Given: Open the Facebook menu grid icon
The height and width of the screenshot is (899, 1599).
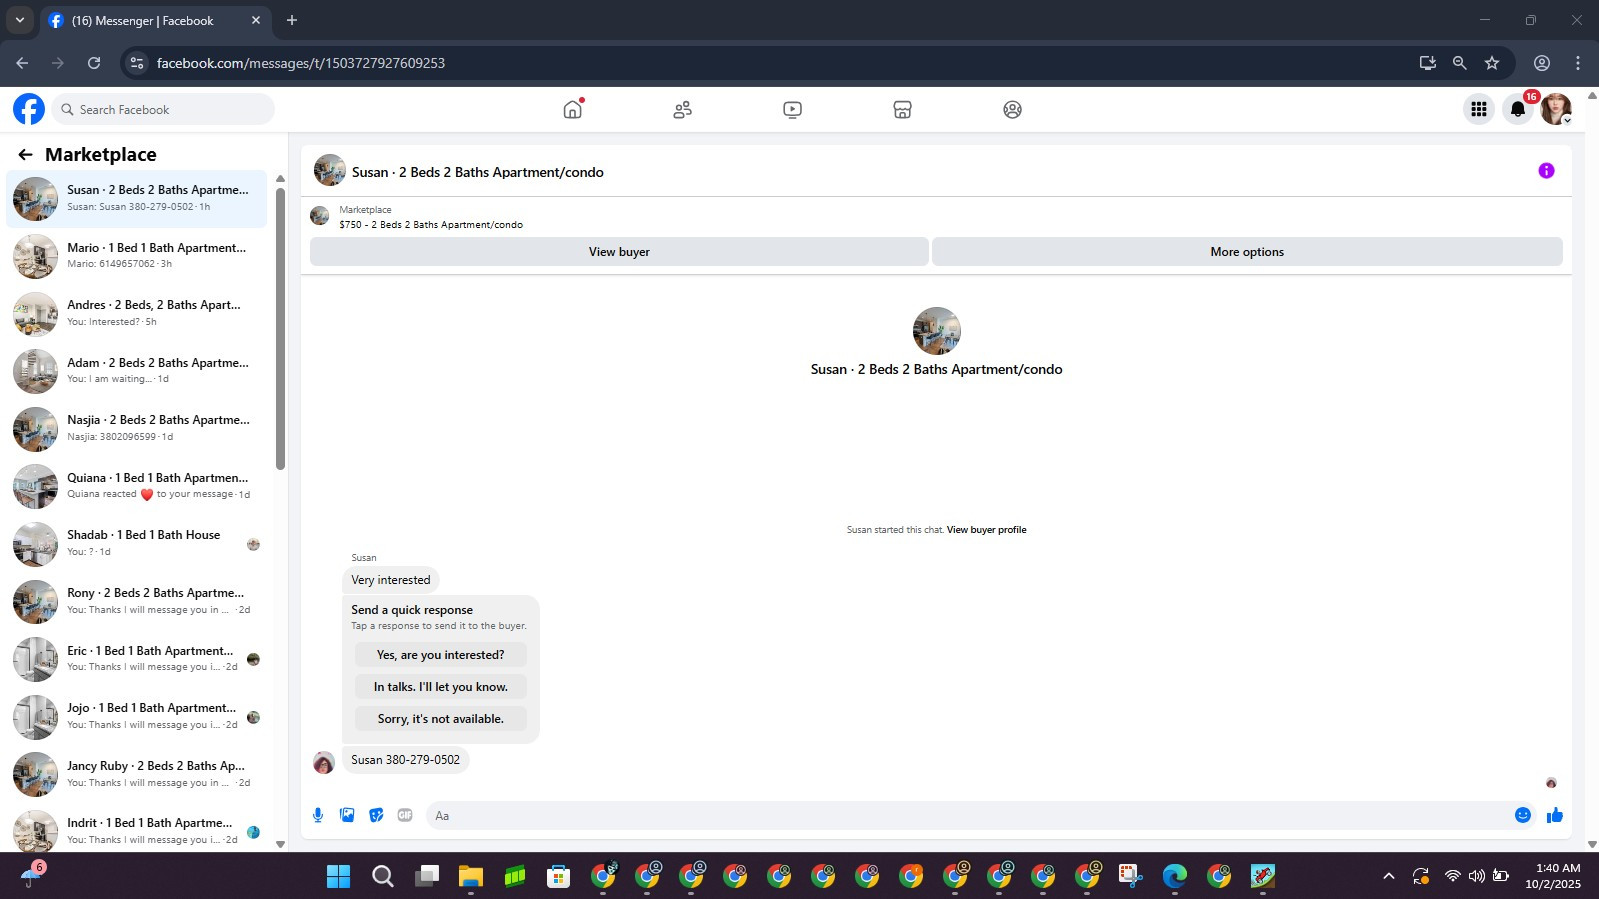Looking at the screenshot, I should pyautogui.click(x=1478, y=110).
